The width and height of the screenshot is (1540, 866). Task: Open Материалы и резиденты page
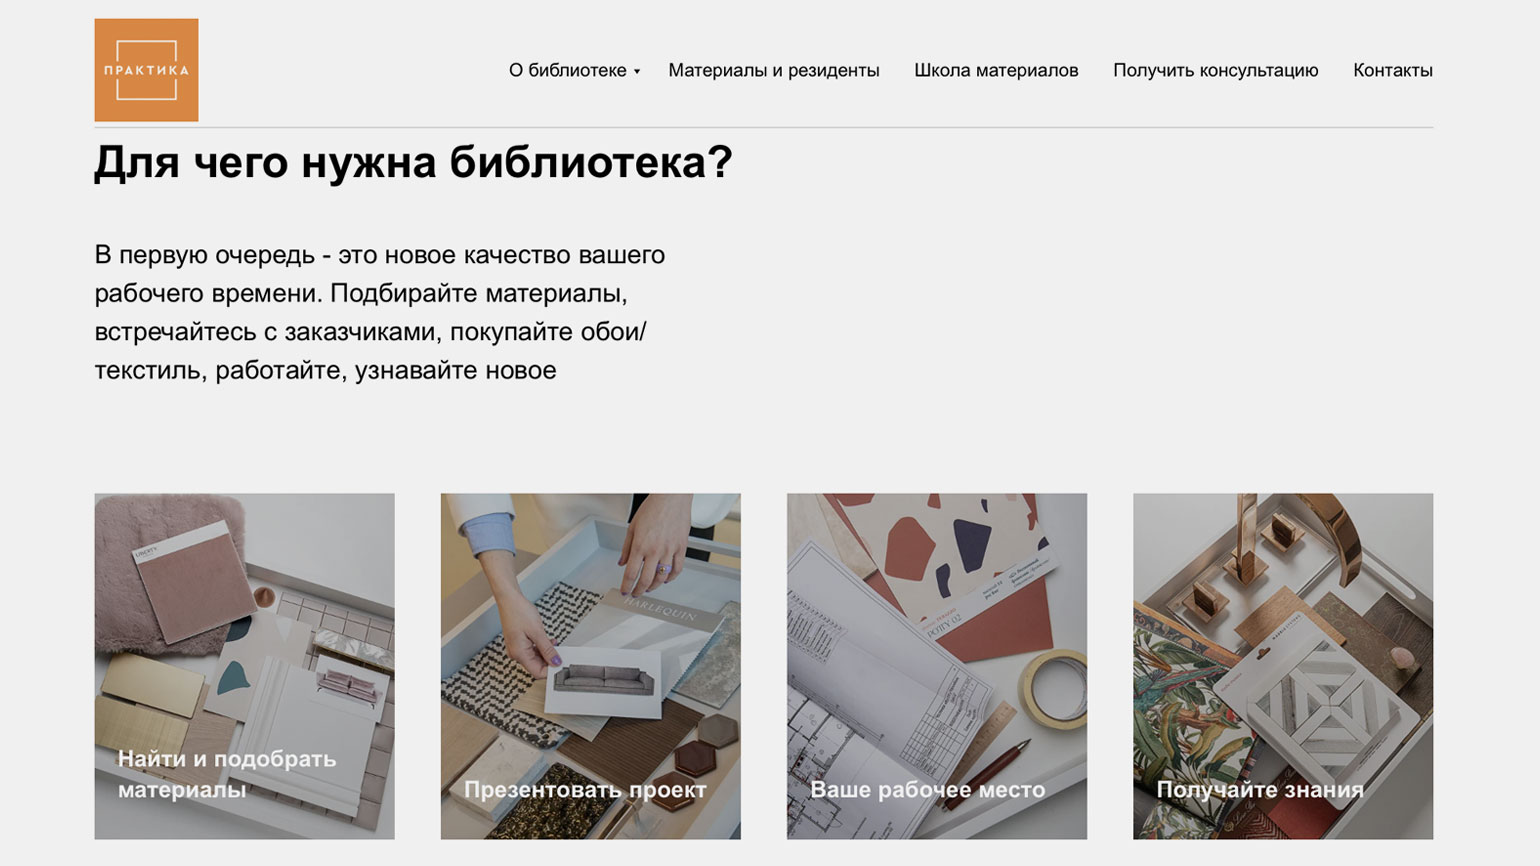coord(774,70)
